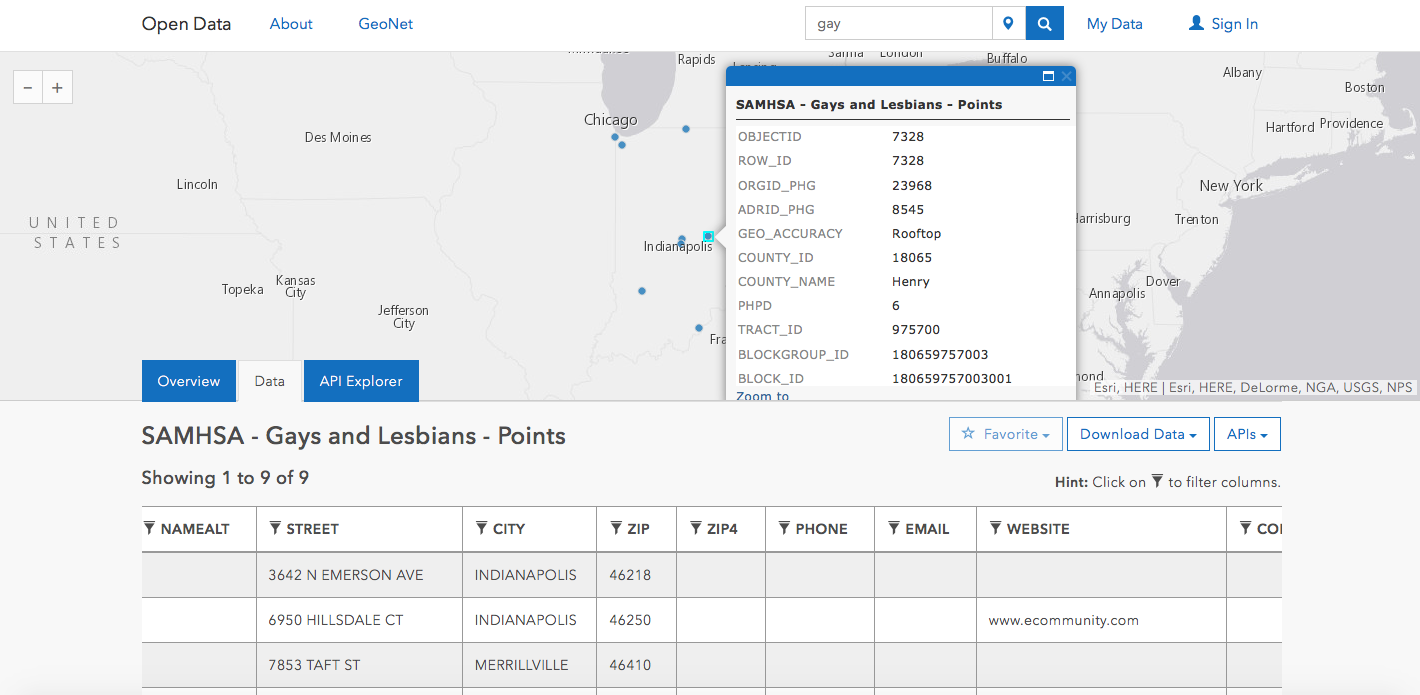This screenshot has height=695, width=1420.
Task: Filter the ZIP column
Action: pos(616,528)
